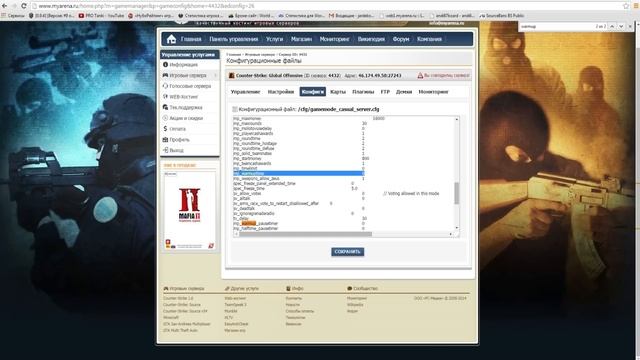Open Тех.поддержка in the sidebar
640x360 pixels.
[186, 107]
